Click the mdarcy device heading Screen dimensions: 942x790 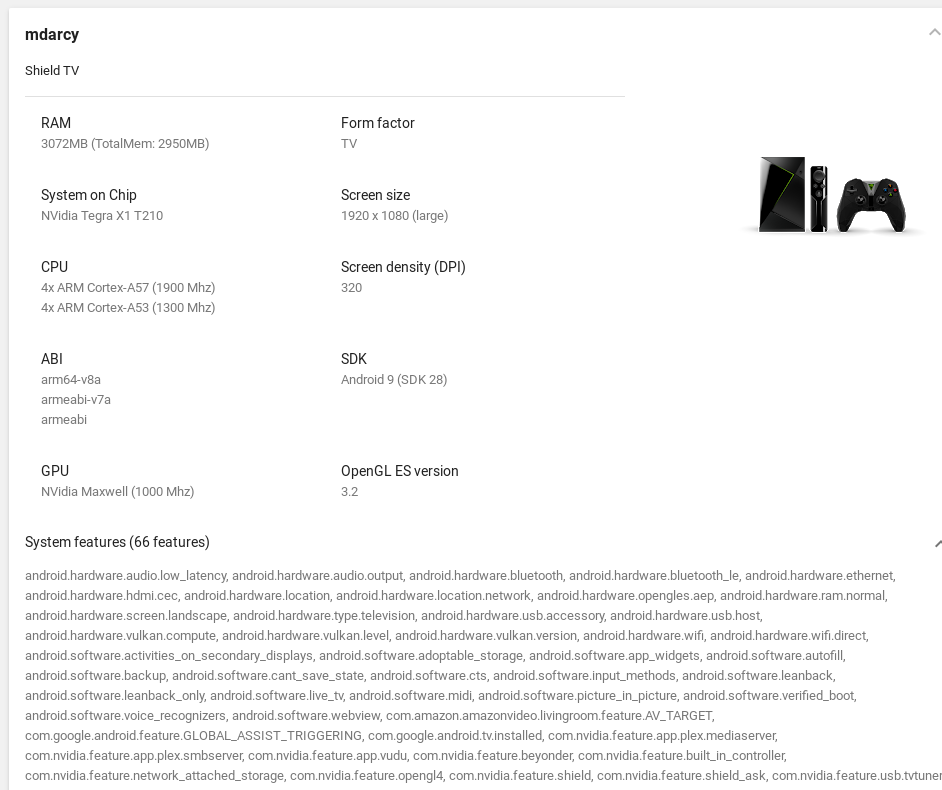coord(52,34)
